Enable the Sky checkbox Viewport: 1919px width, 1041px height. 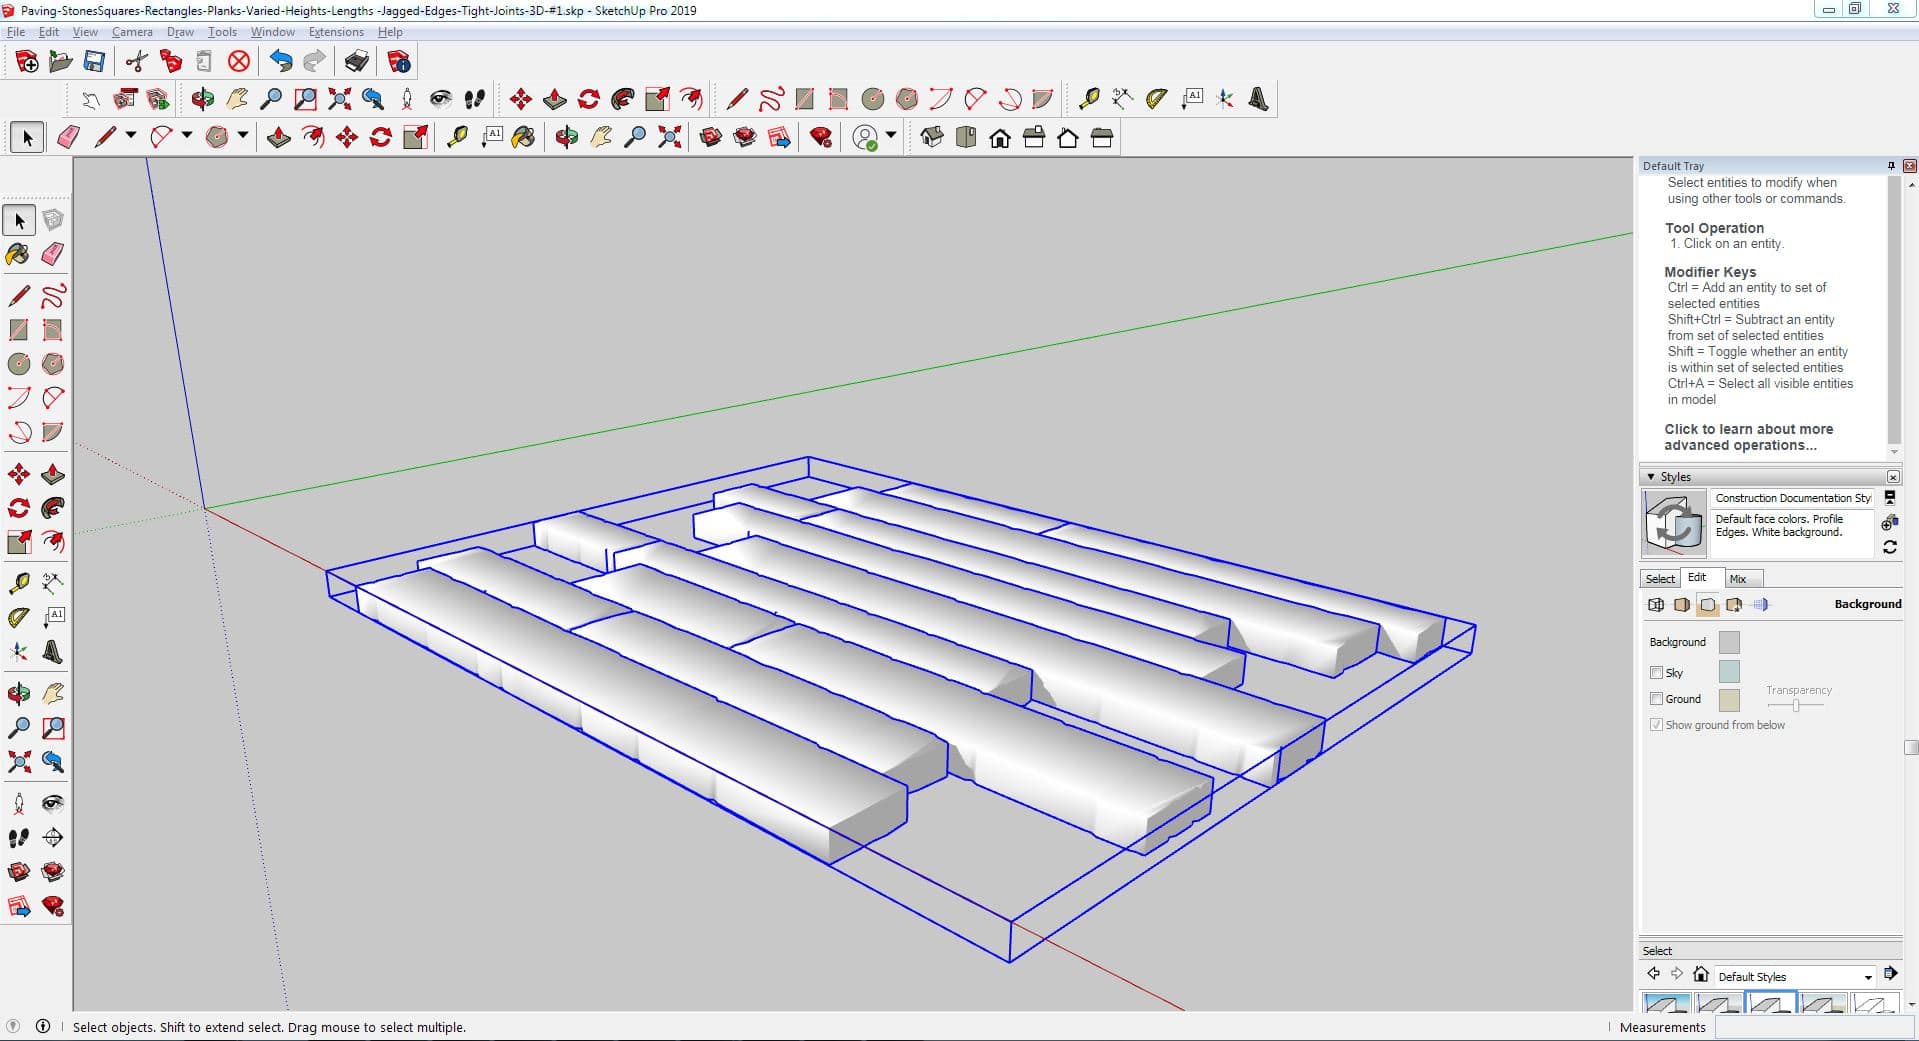point(1656,673)
